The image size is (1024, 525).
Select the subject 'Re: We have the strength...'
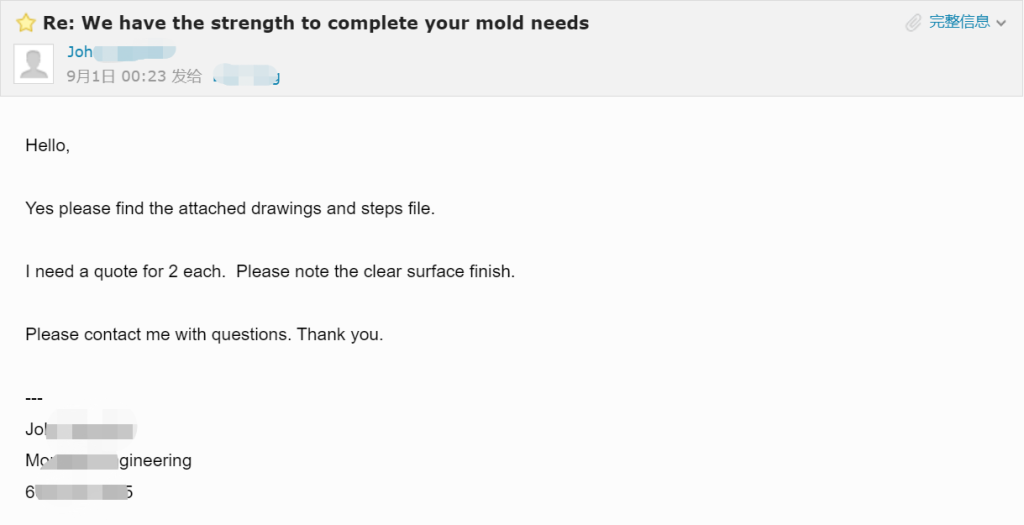(x=315, y=24)
